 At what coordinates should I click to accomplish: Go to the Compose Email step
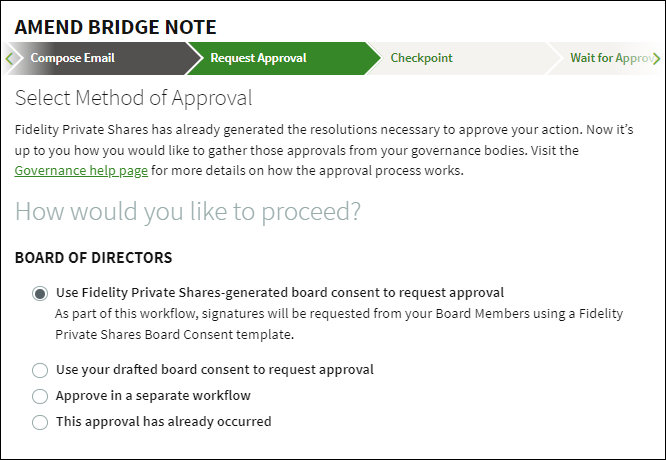click(72, 58)
